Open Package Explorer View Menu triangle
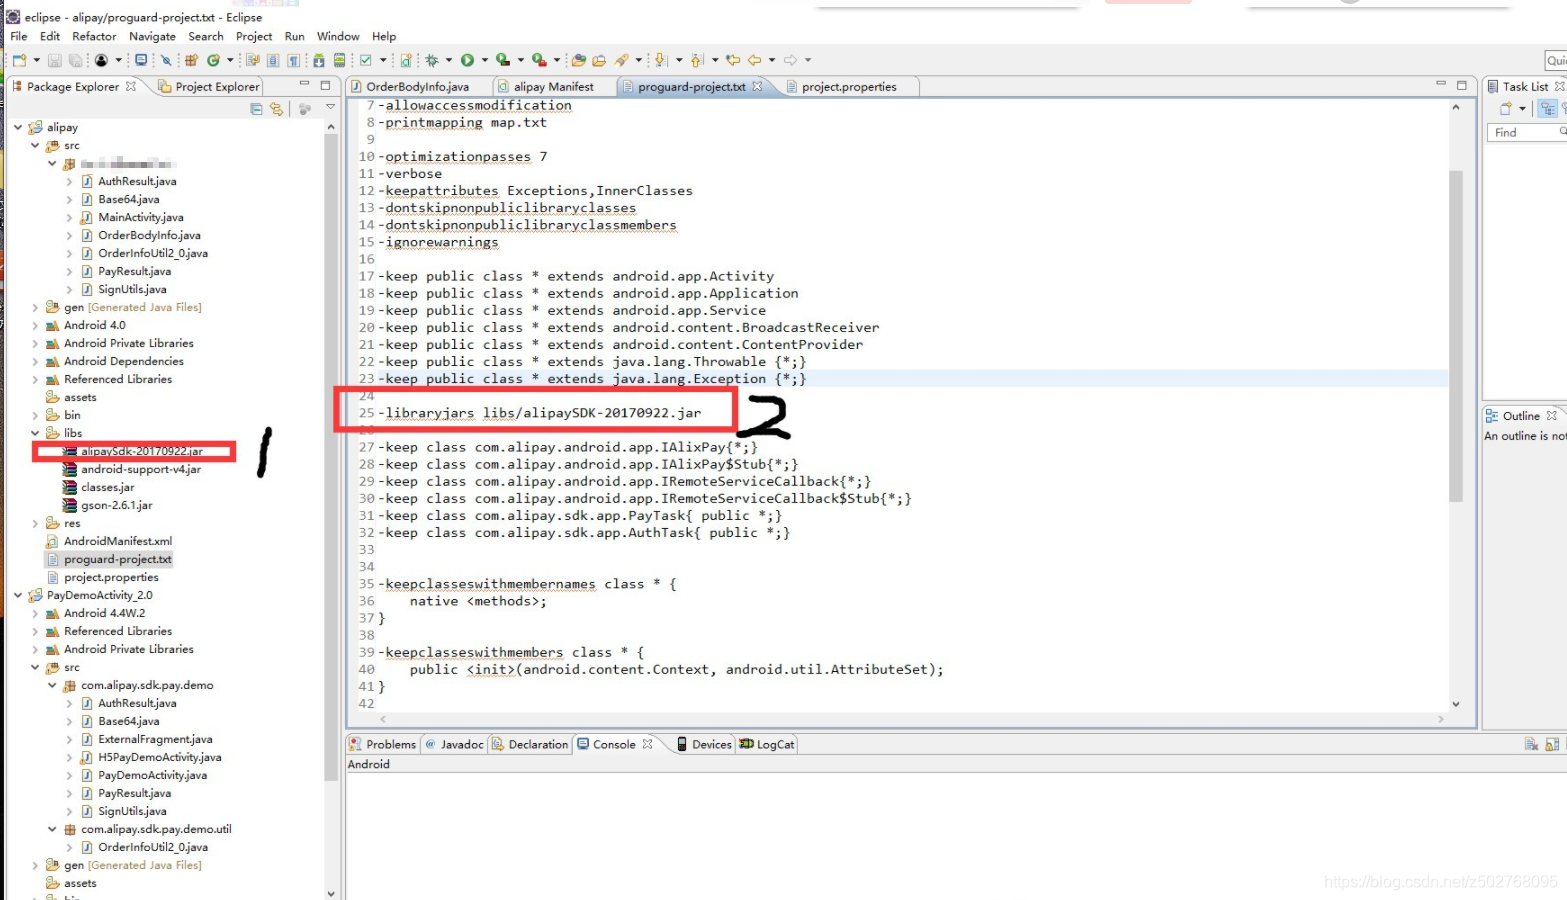 coord(330,108)
